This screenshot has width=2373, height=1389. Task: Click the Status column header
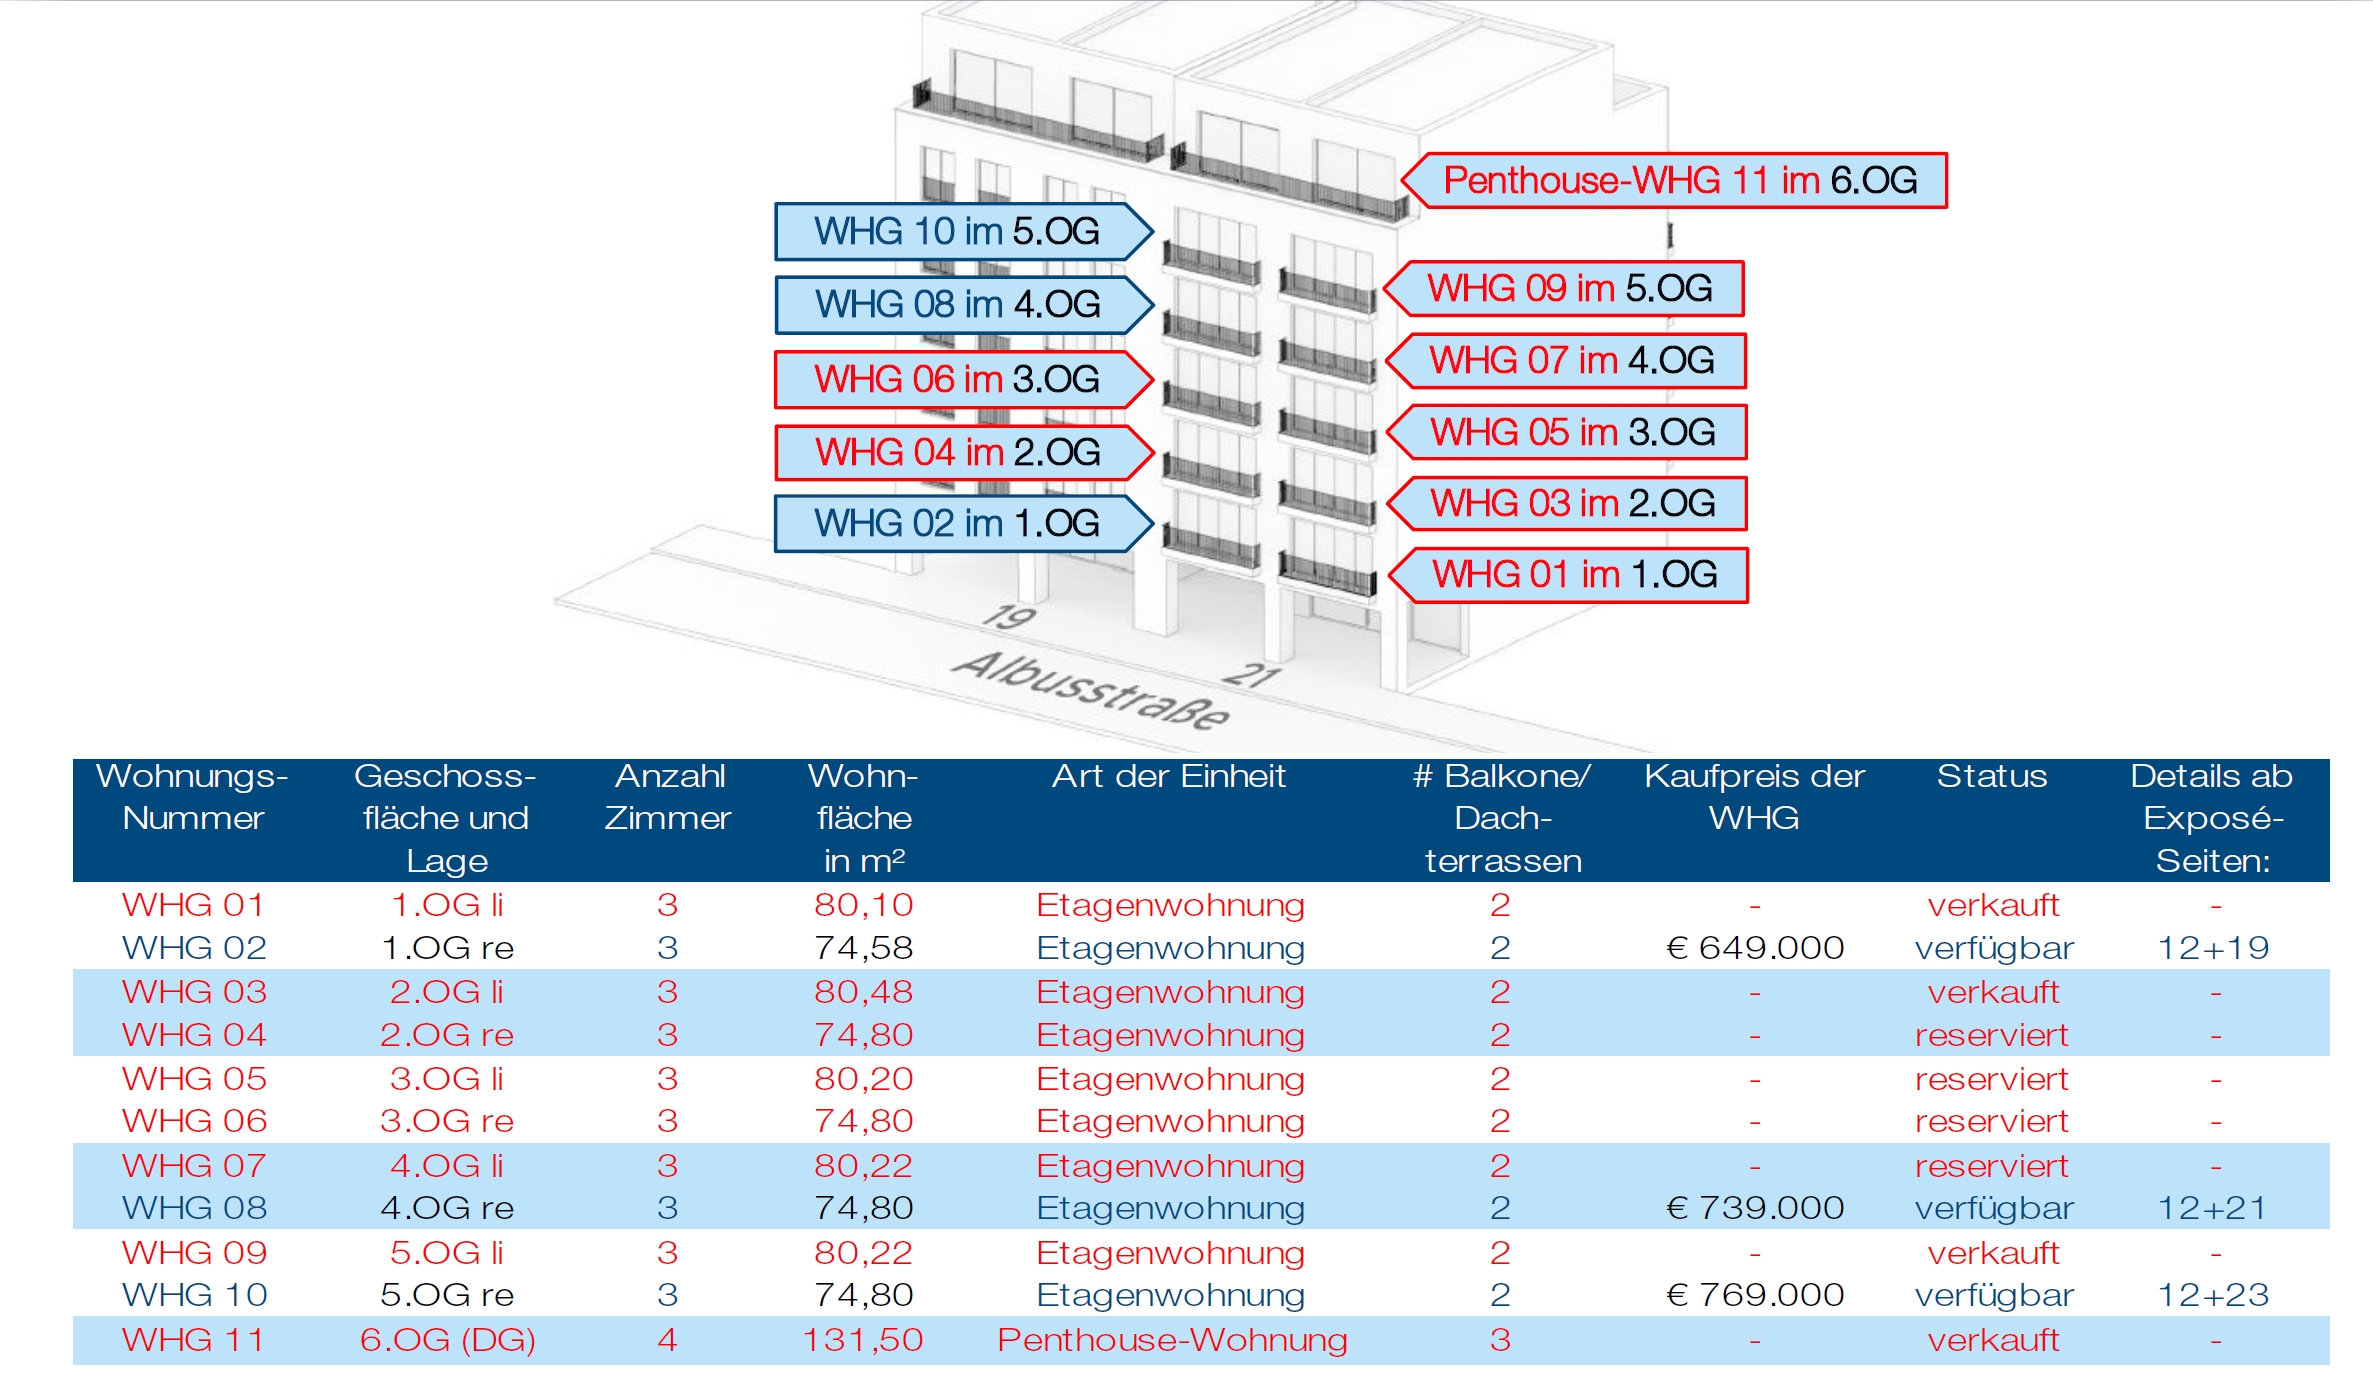1991,777
